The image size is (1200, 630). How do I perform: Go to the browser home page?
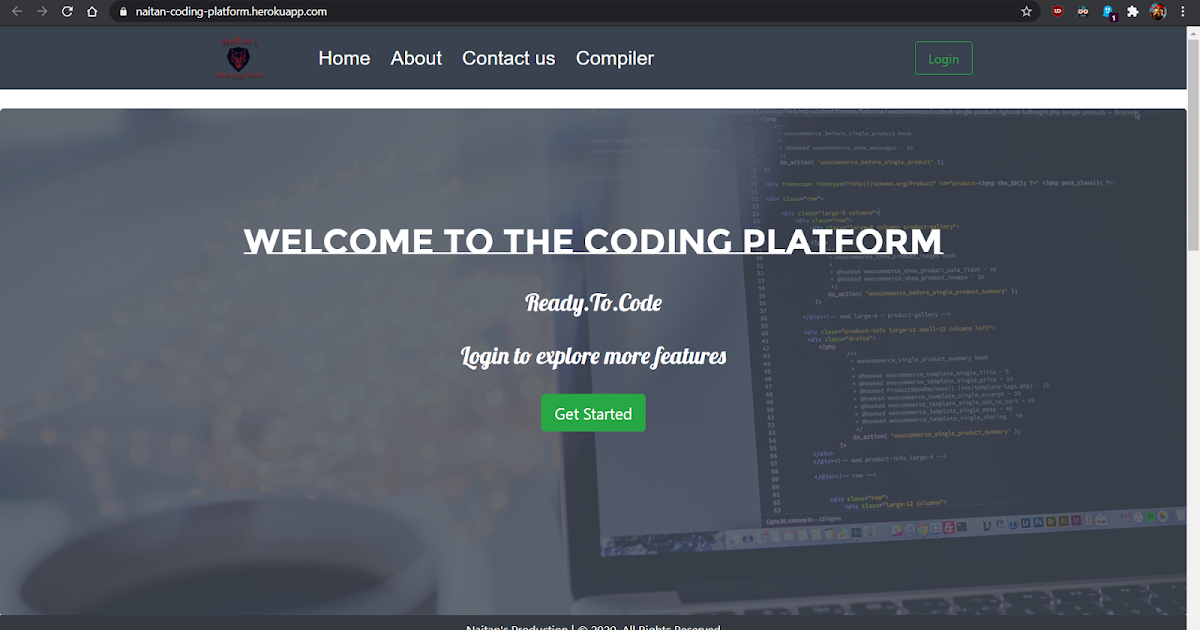pyautogui.click(x=91, y=12)
